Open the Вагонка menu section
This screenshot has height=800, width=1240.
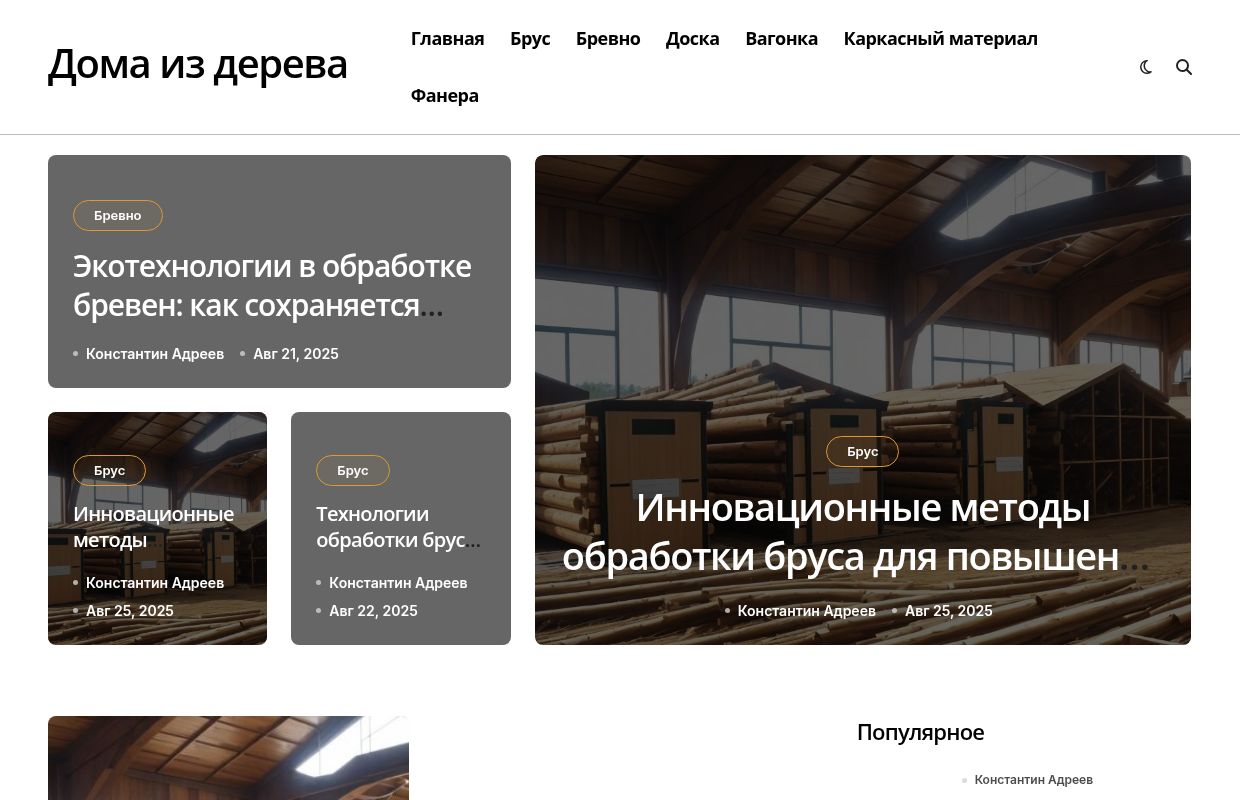pyautogui.click(x=781, y=38)
